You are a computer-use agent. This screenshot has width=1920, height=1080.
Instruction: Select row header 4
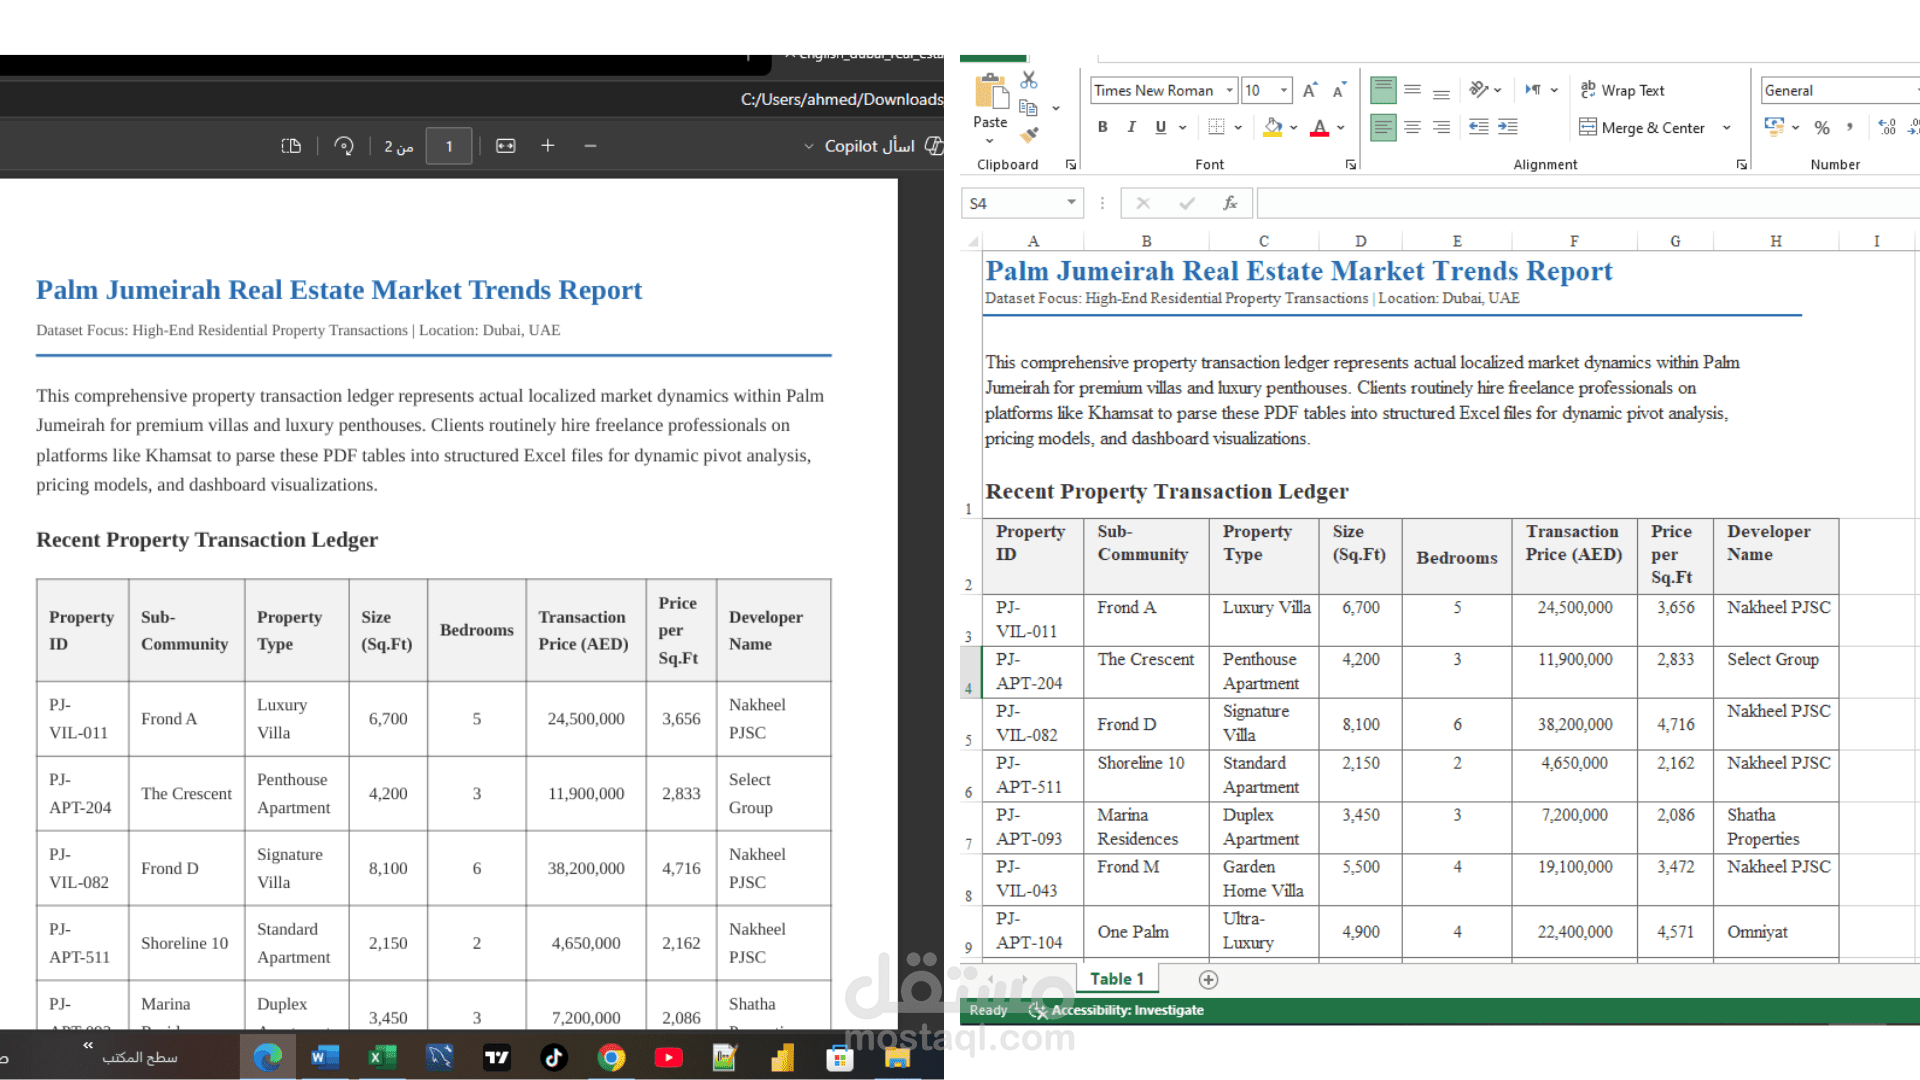pyautogui.click(x=969, y=672)
